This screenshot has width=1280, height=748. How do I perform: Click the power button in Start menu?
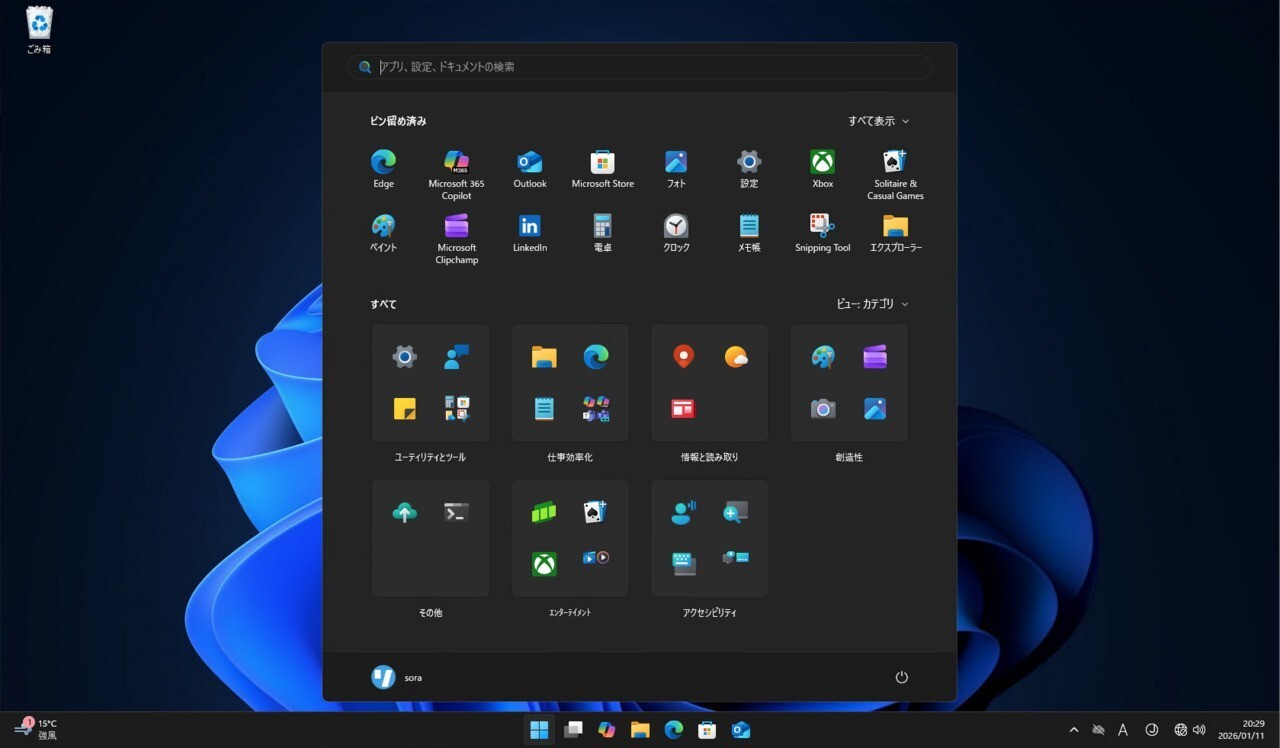click(x=901, y=677)
